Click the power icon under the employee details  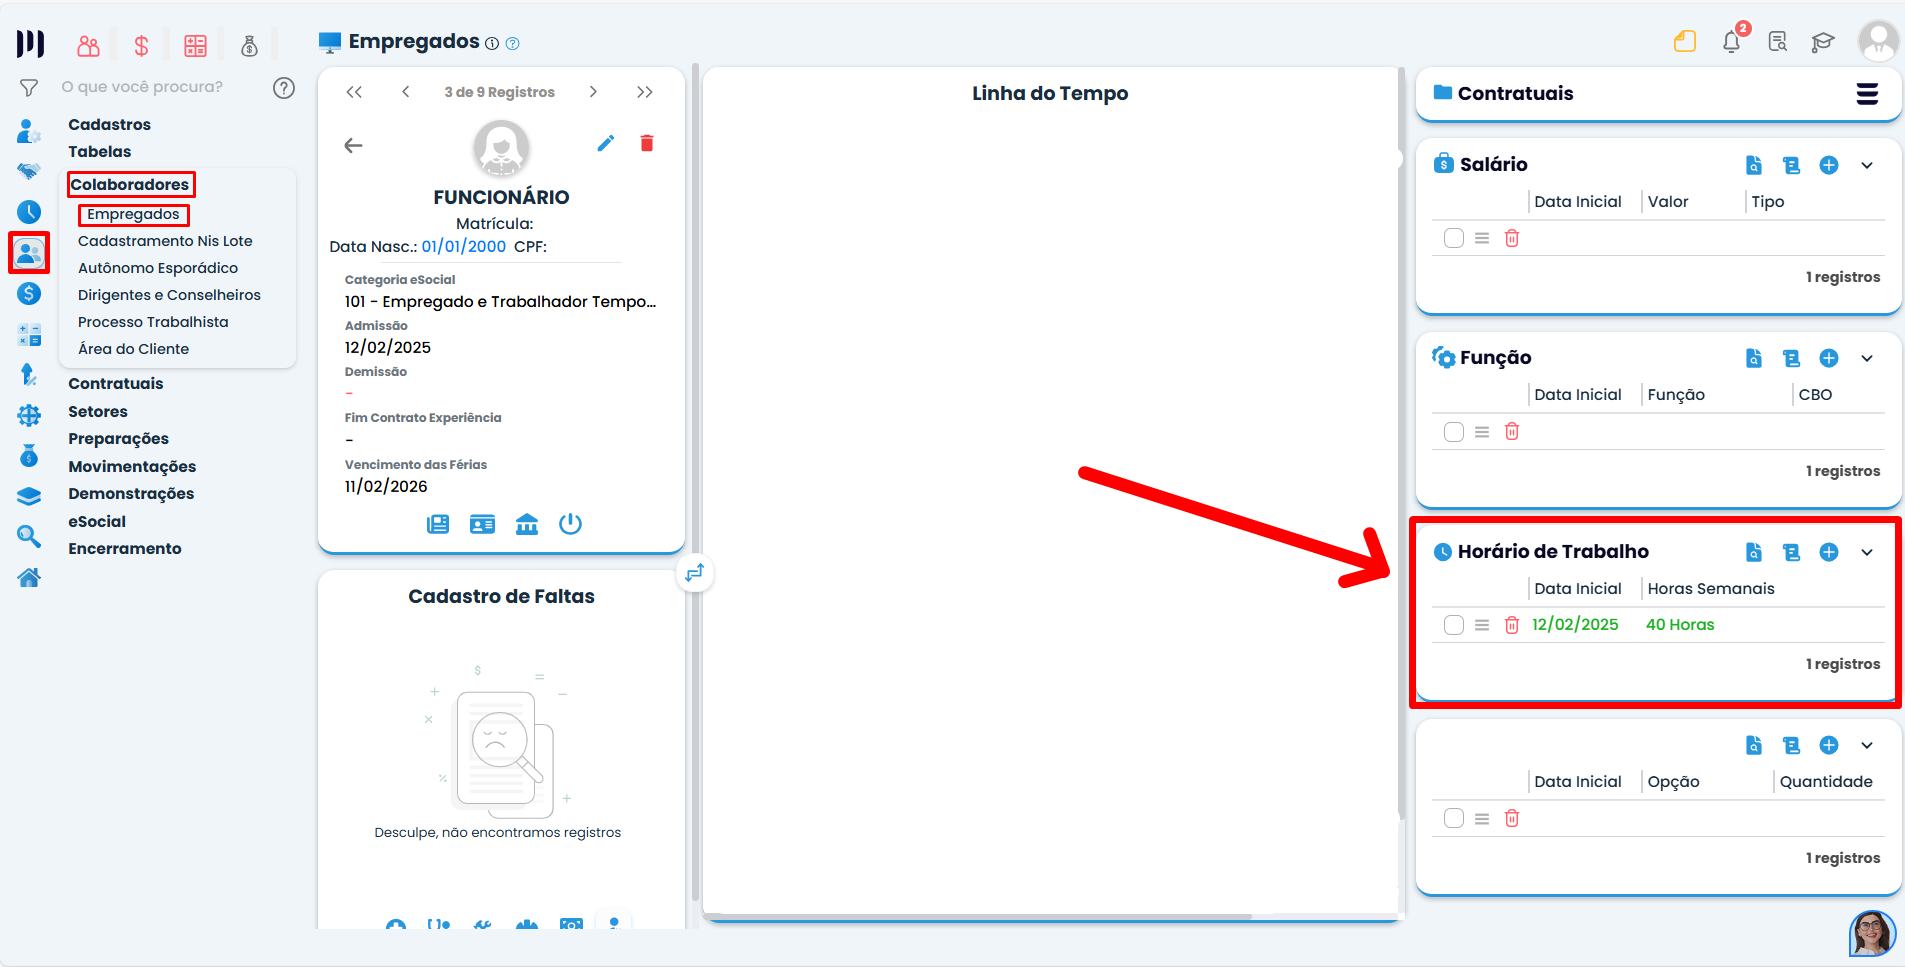tap(570, 524)
